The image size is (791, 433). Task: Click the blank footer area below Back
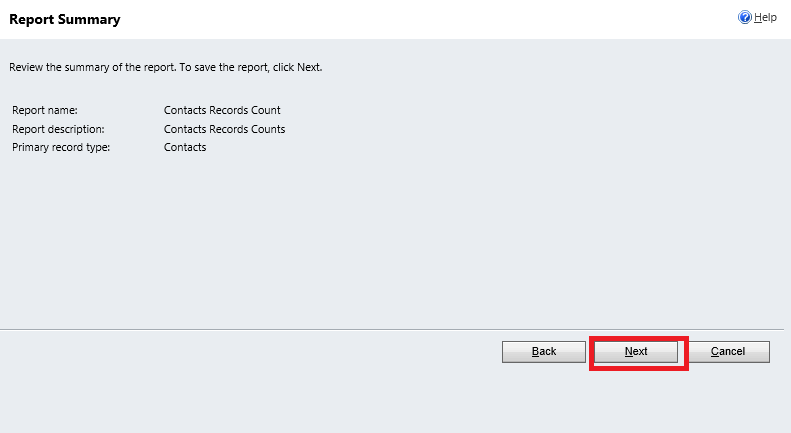pos(544,399)
